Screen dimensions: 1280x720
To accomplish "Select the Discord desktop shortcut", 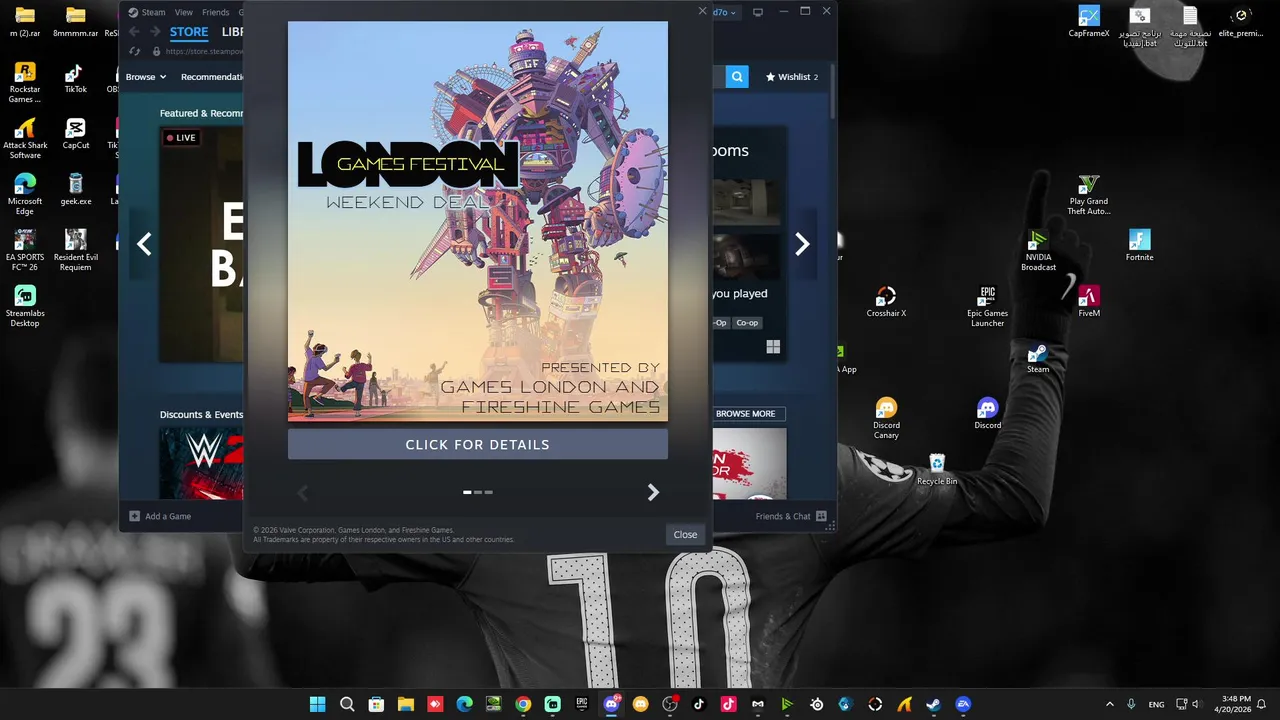I will (x=987, y=414).
